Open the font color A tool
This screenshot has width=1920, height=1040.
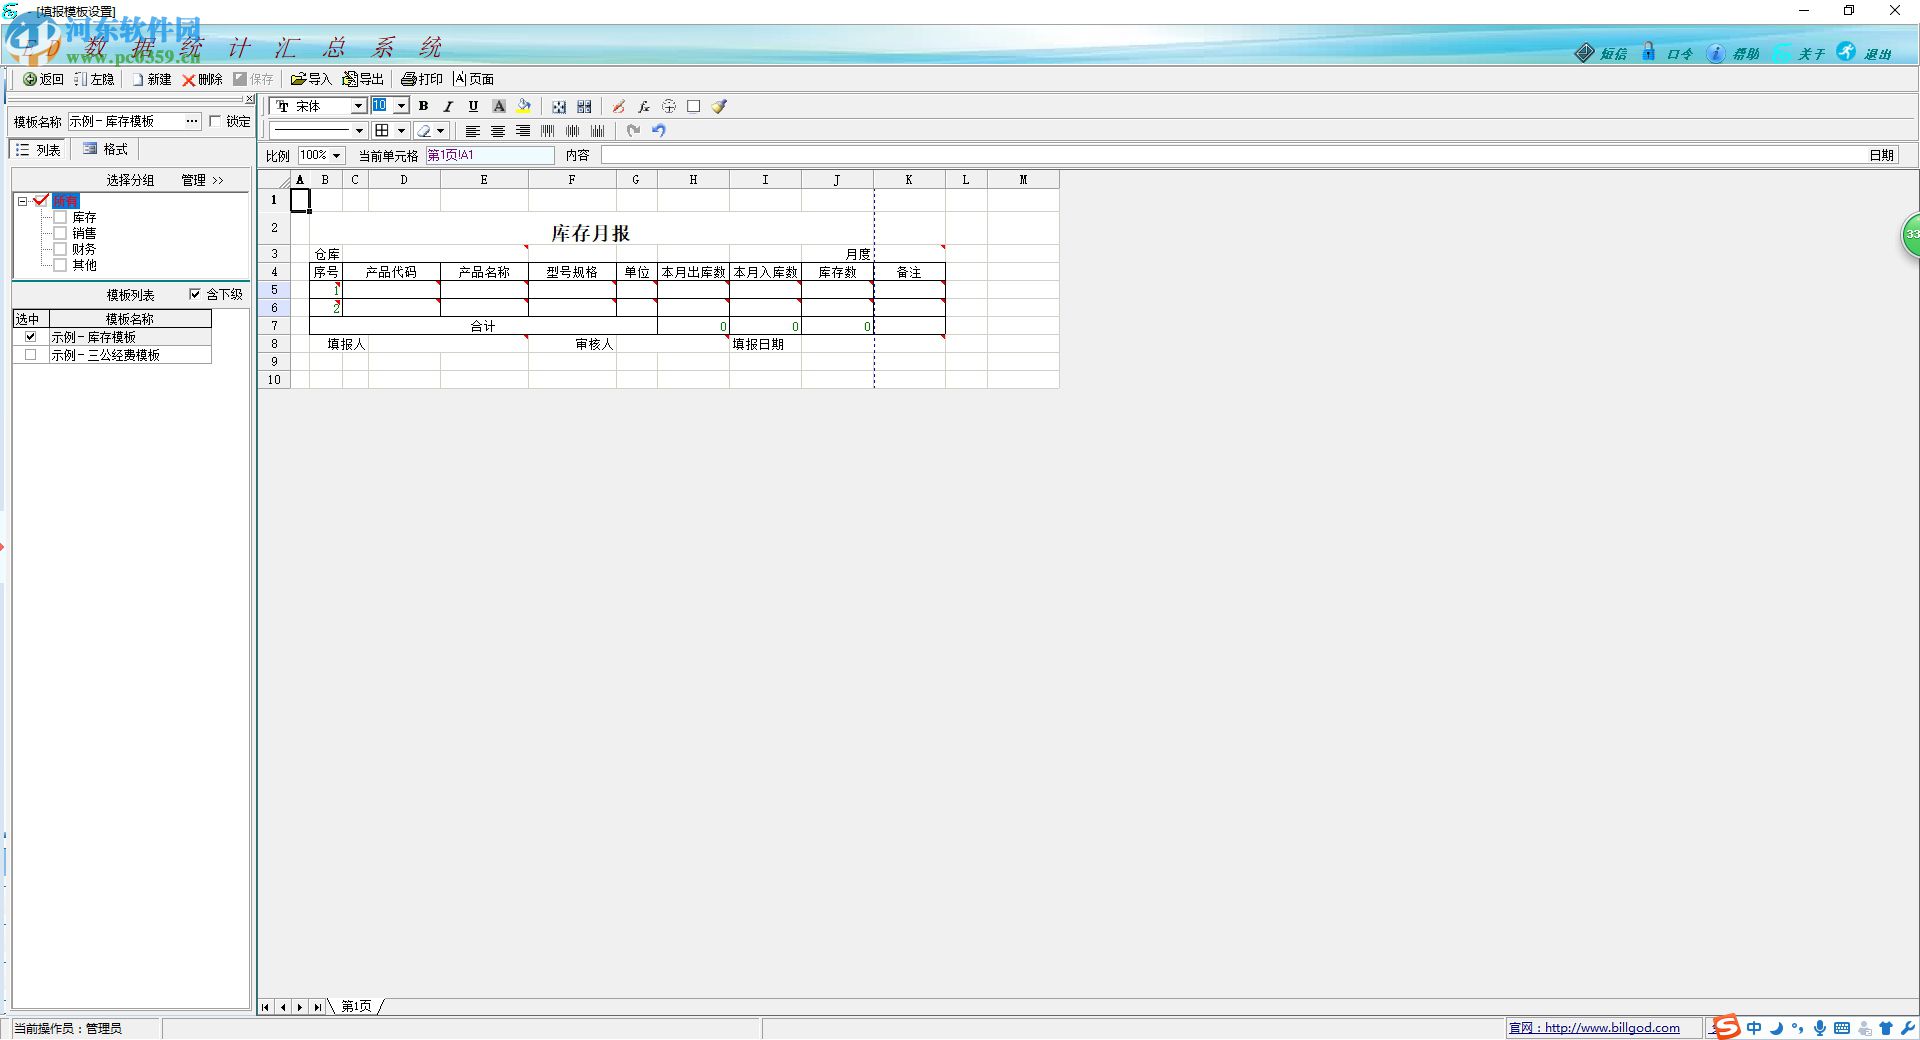pyautogui.click(x=499, y=106)
